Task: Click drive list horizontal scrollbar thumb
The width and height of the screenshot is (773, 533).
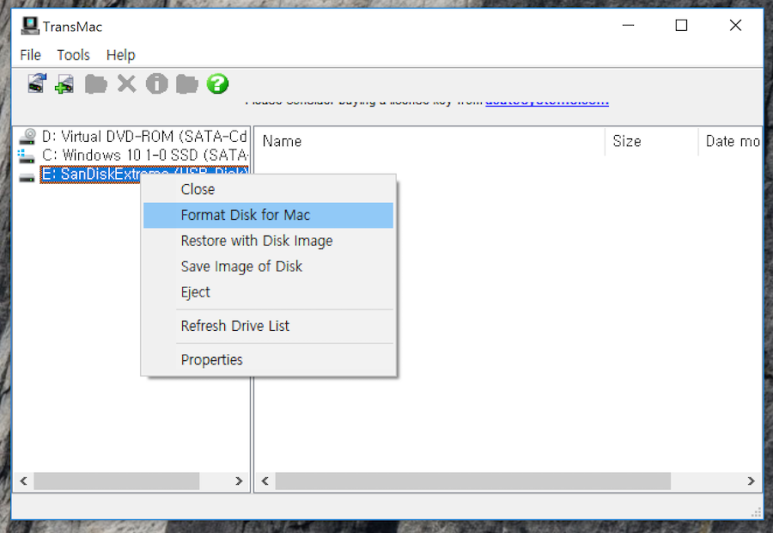Action: point(116,481)
